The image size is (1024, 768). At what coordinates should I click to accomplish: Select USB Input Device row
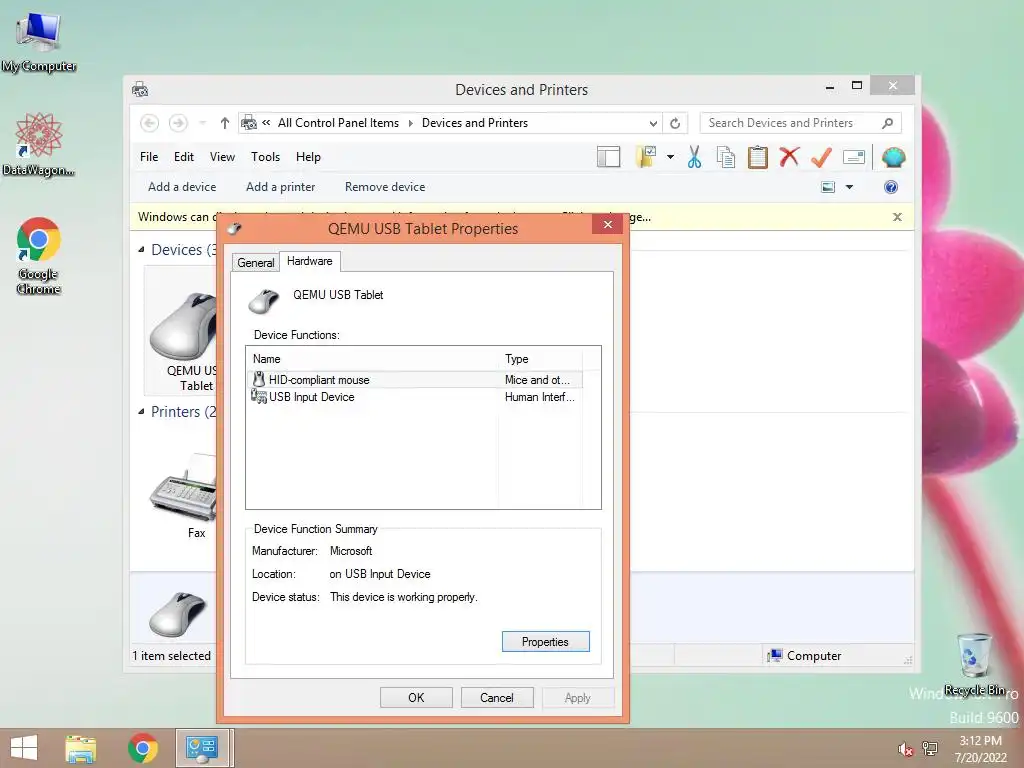pyautogui.click(x=414, y=397)
